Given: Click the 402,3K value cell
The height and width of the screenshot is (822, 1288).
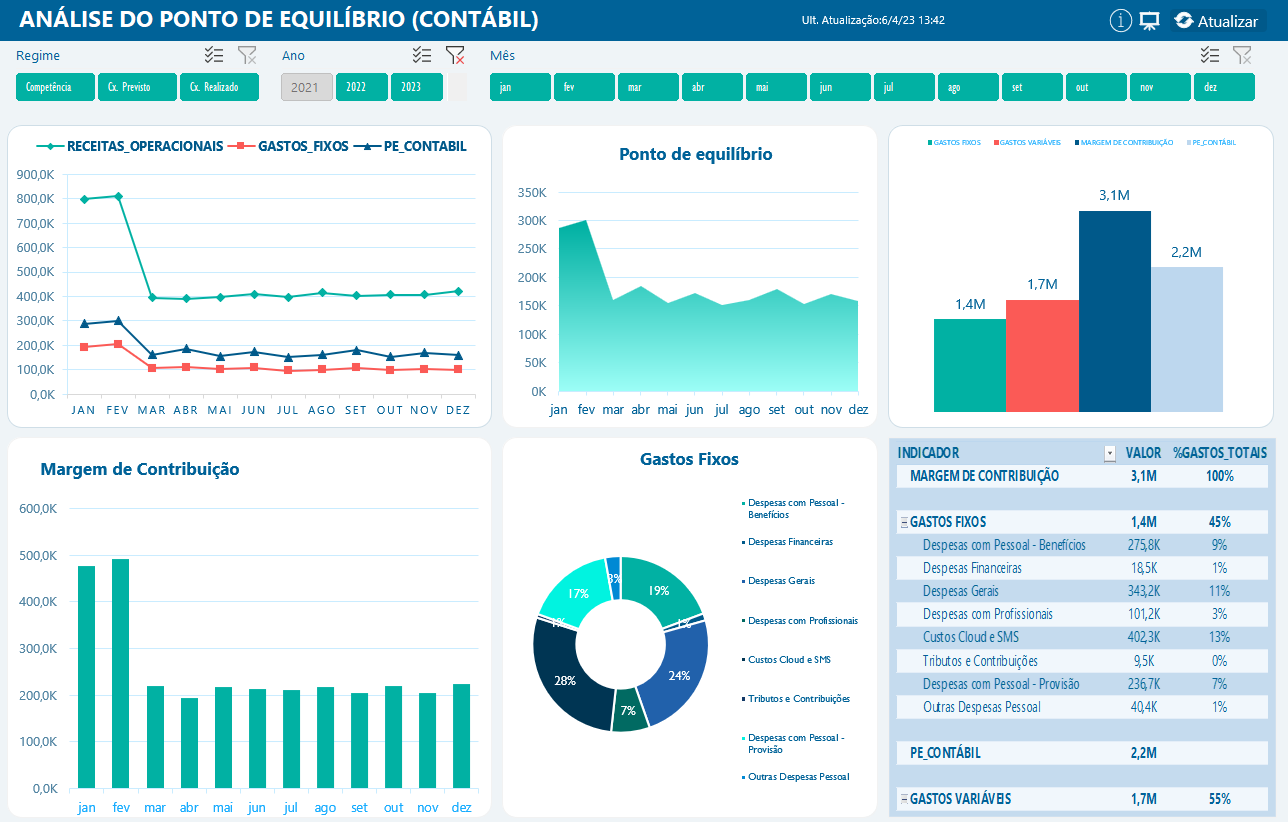Looking at the screenshot, I should (x=1143, y=637).
